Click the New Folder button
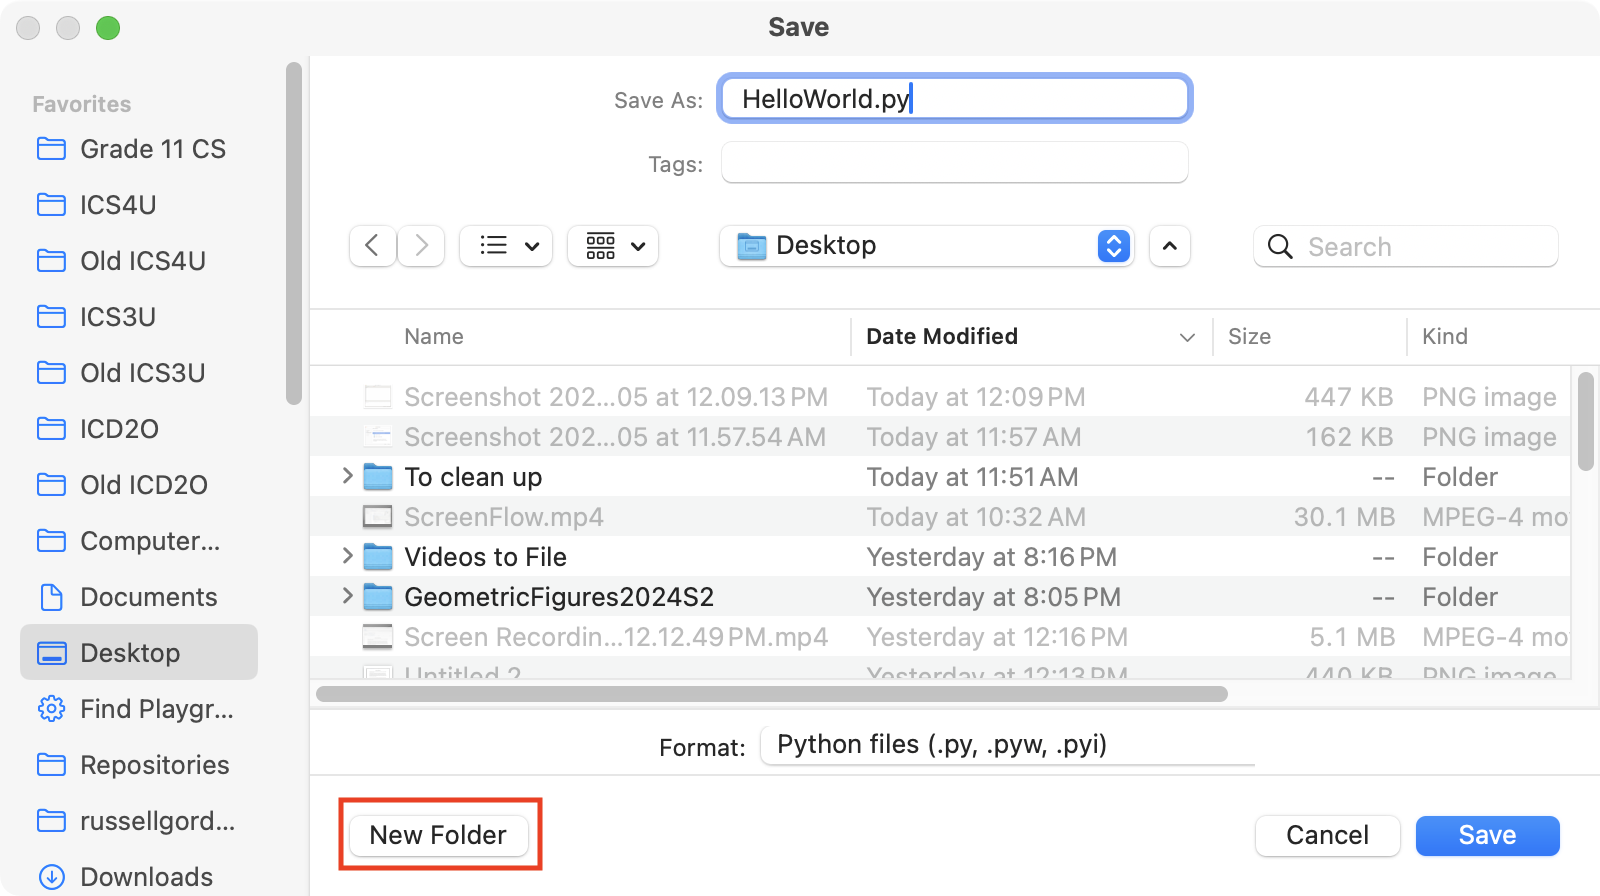Screen dimensions: 1600x896 [438, 835]
